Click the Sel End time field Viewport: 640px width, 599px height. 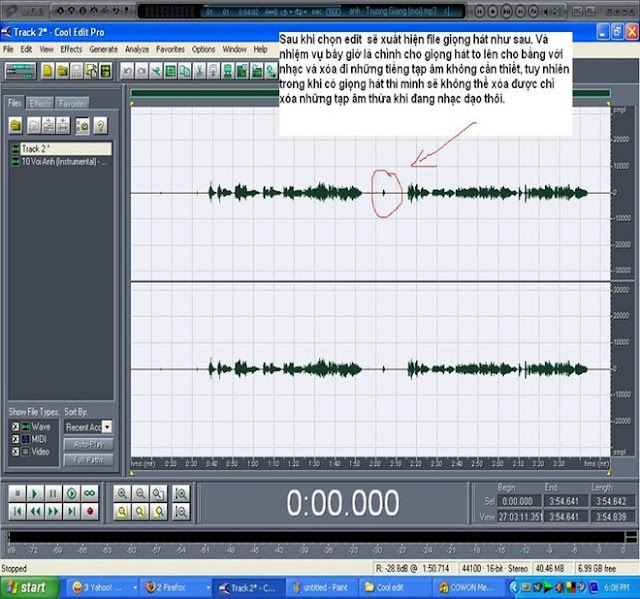[565, 501]
